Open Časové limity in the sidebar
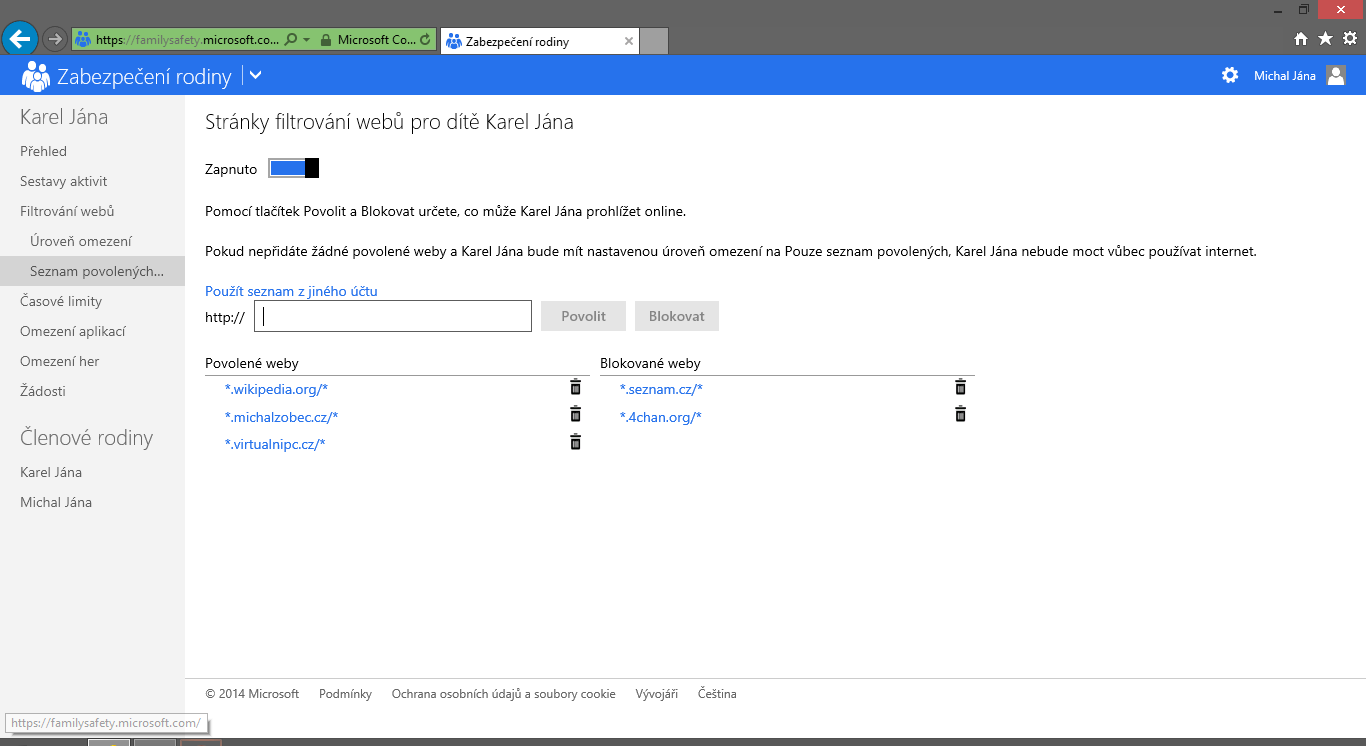 tap(61, 301)
